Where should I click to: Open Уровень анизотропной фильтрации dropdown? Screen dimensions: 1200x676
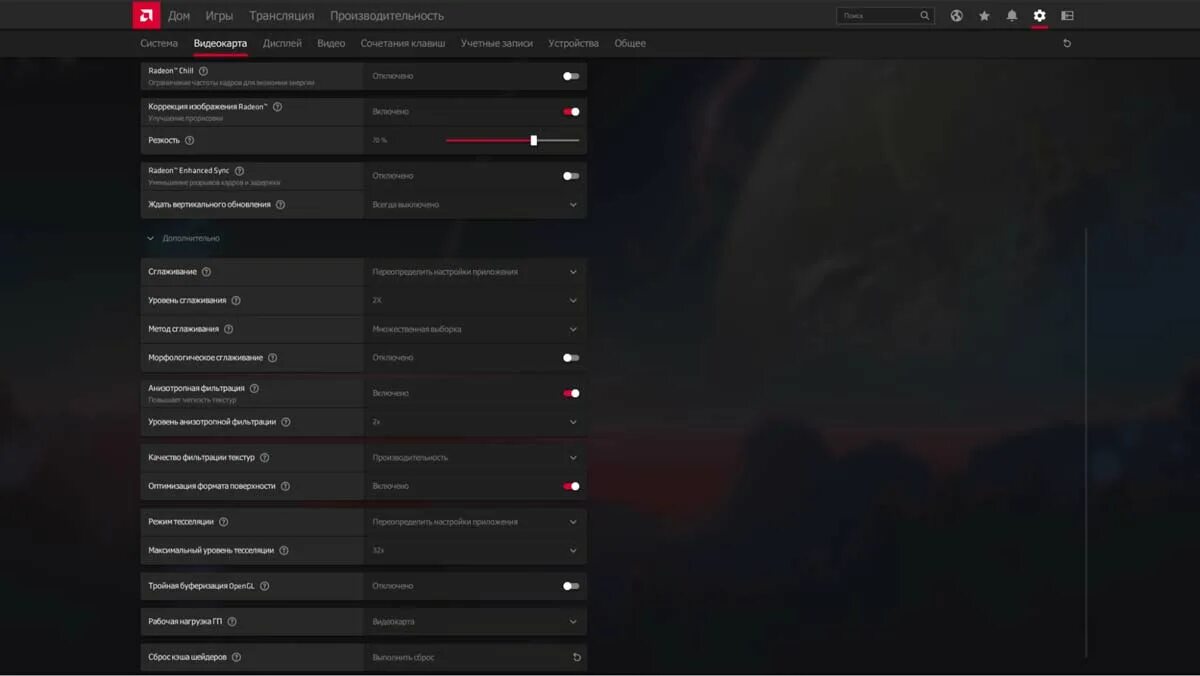(475, 422)
